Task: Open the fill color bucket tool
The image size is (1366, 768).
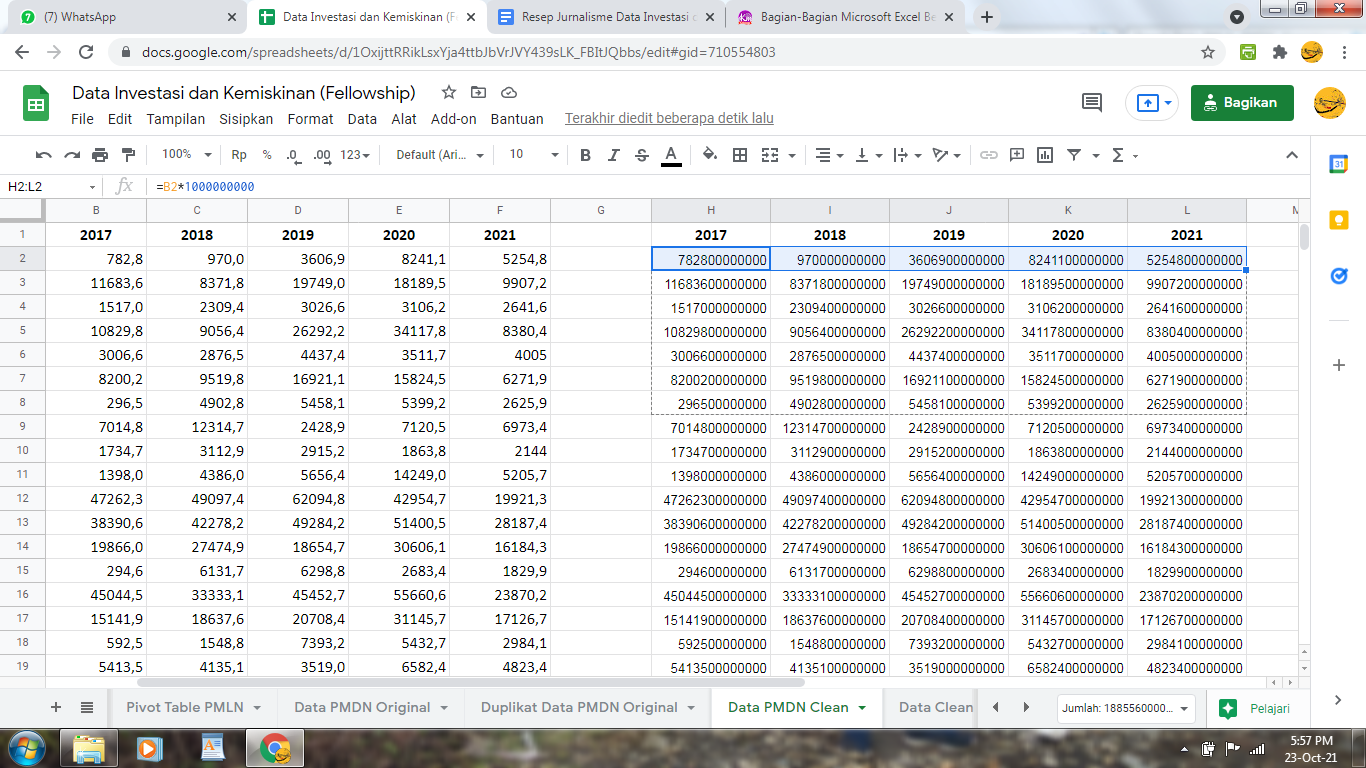Action: click(x=710, y=155)
